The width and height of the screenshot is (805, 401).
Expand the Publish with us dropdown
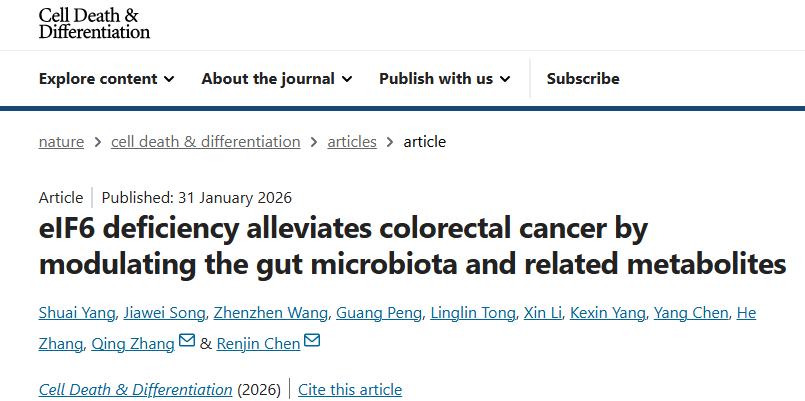[x=445, y=79]
